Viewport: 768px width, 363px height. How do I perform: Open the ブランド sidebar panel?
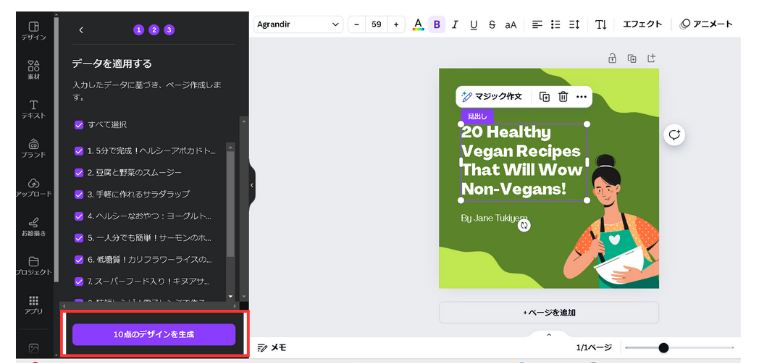(33, 148)
